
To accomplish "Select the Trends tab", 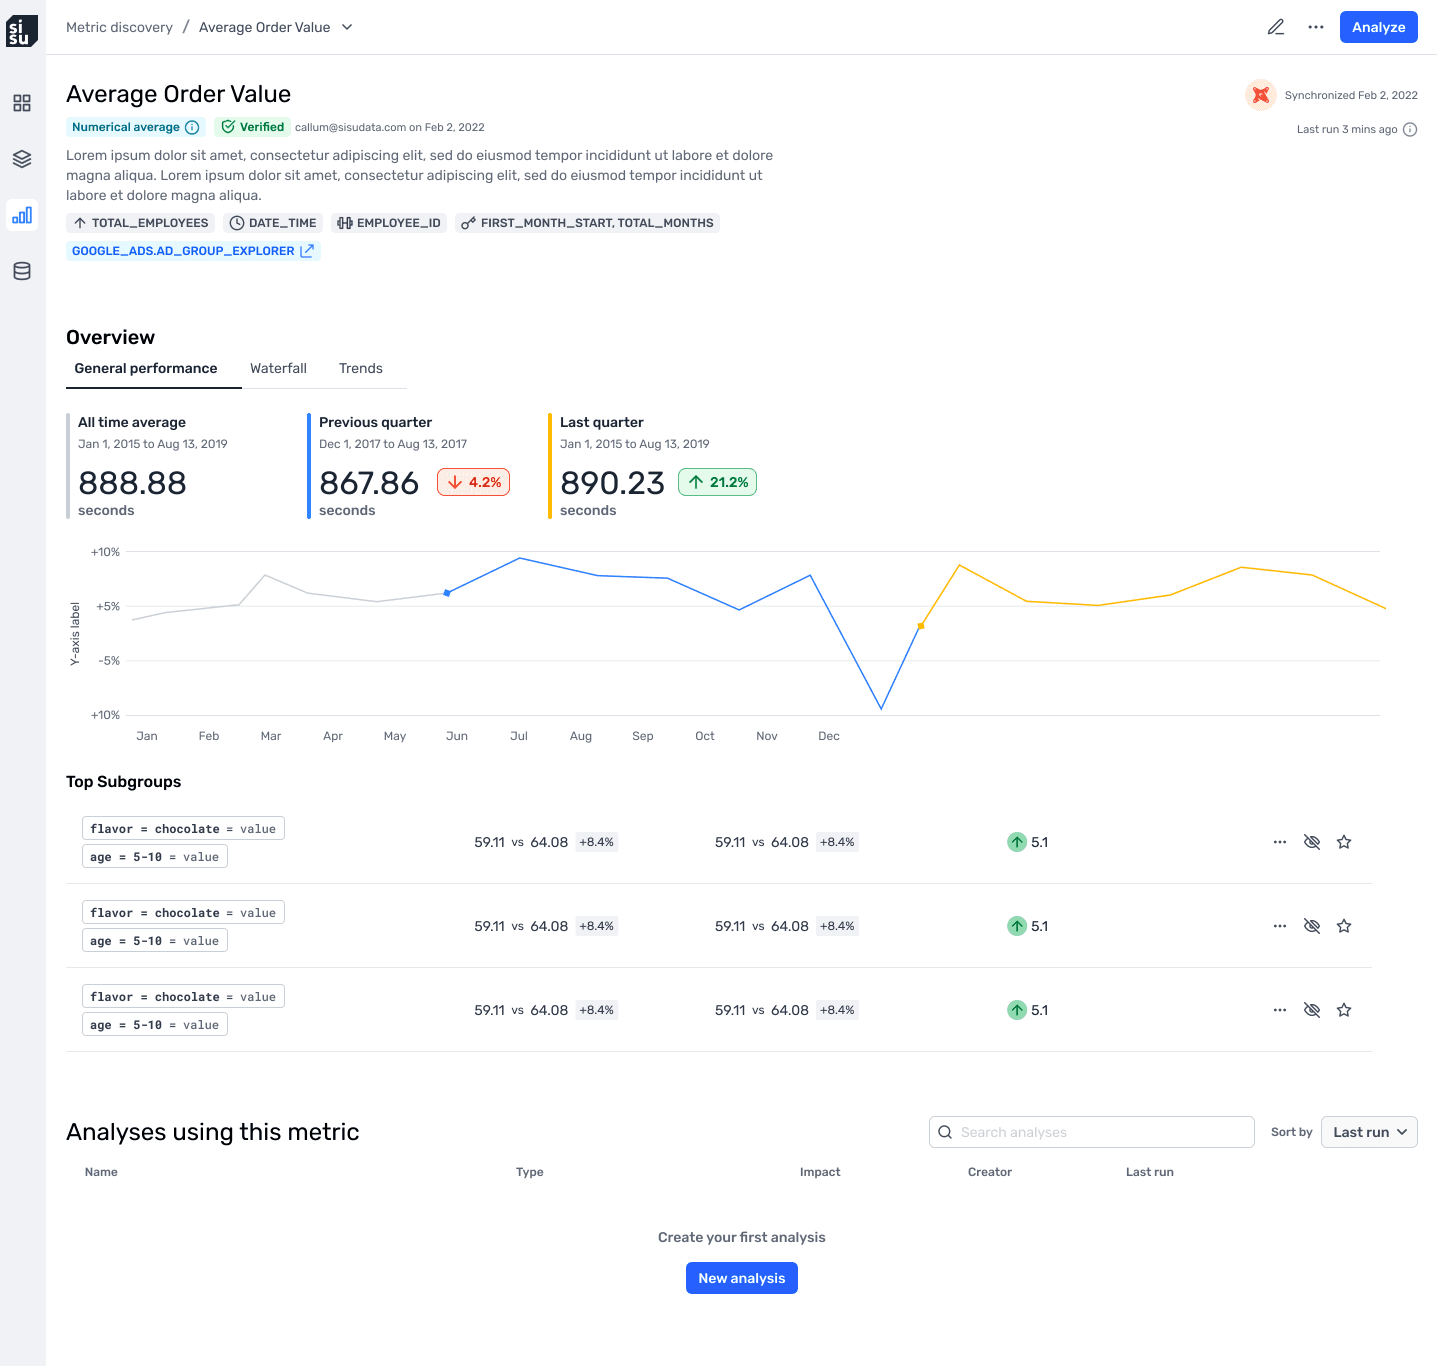I will click(360, 368).
